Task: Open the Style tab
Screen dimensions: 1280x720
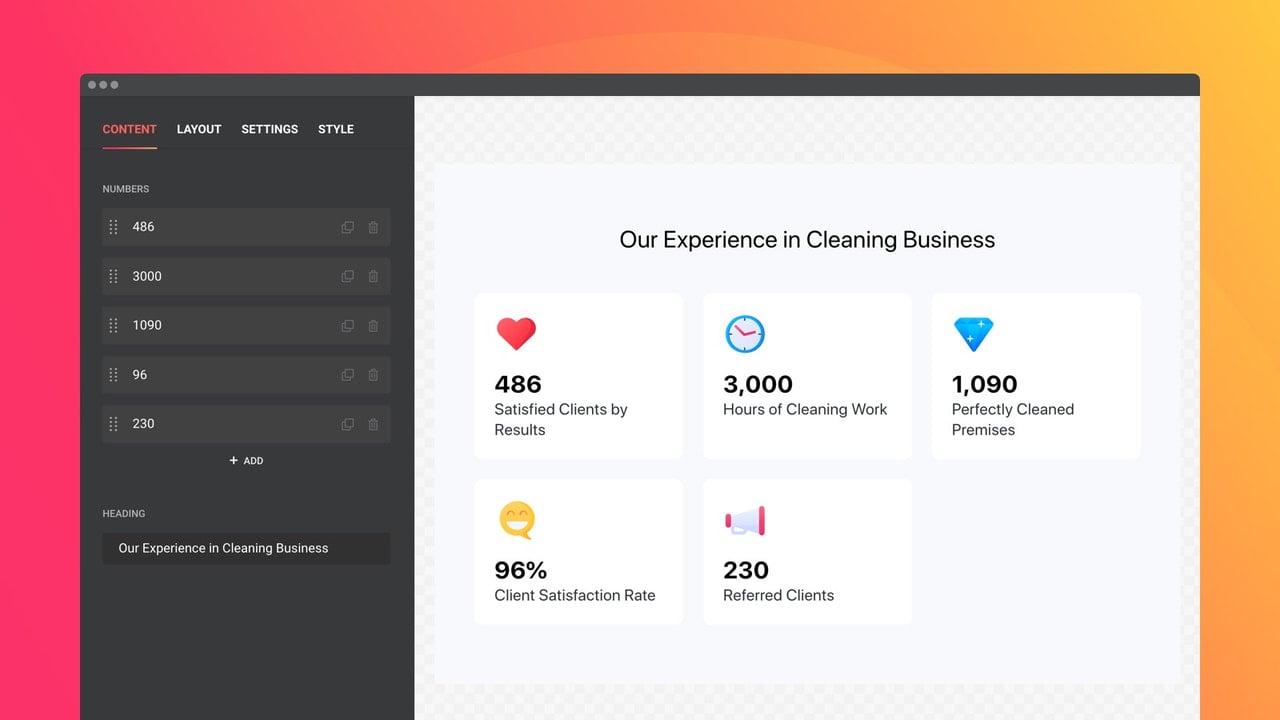Action: click(x=336, y=129)
